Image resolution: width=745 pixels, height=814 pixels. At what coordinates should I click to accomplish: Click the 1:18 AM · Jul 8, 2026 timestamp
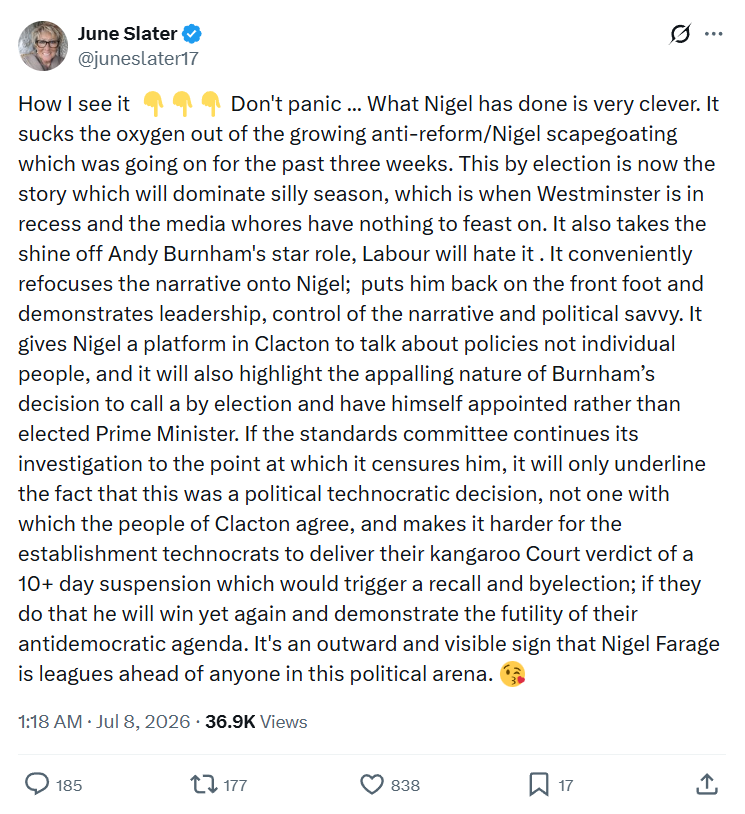104,722
